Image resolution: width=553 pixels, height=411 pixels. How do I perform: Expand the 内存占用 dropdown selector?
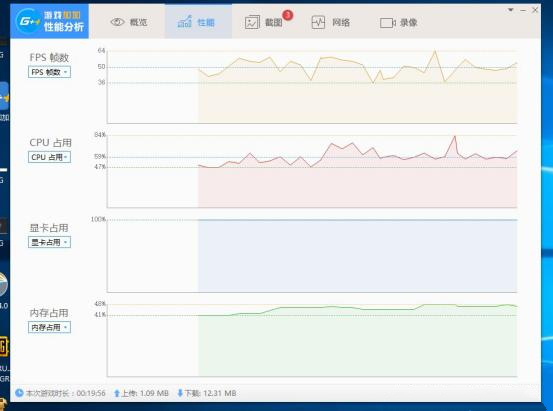click(x=49, y=327)
